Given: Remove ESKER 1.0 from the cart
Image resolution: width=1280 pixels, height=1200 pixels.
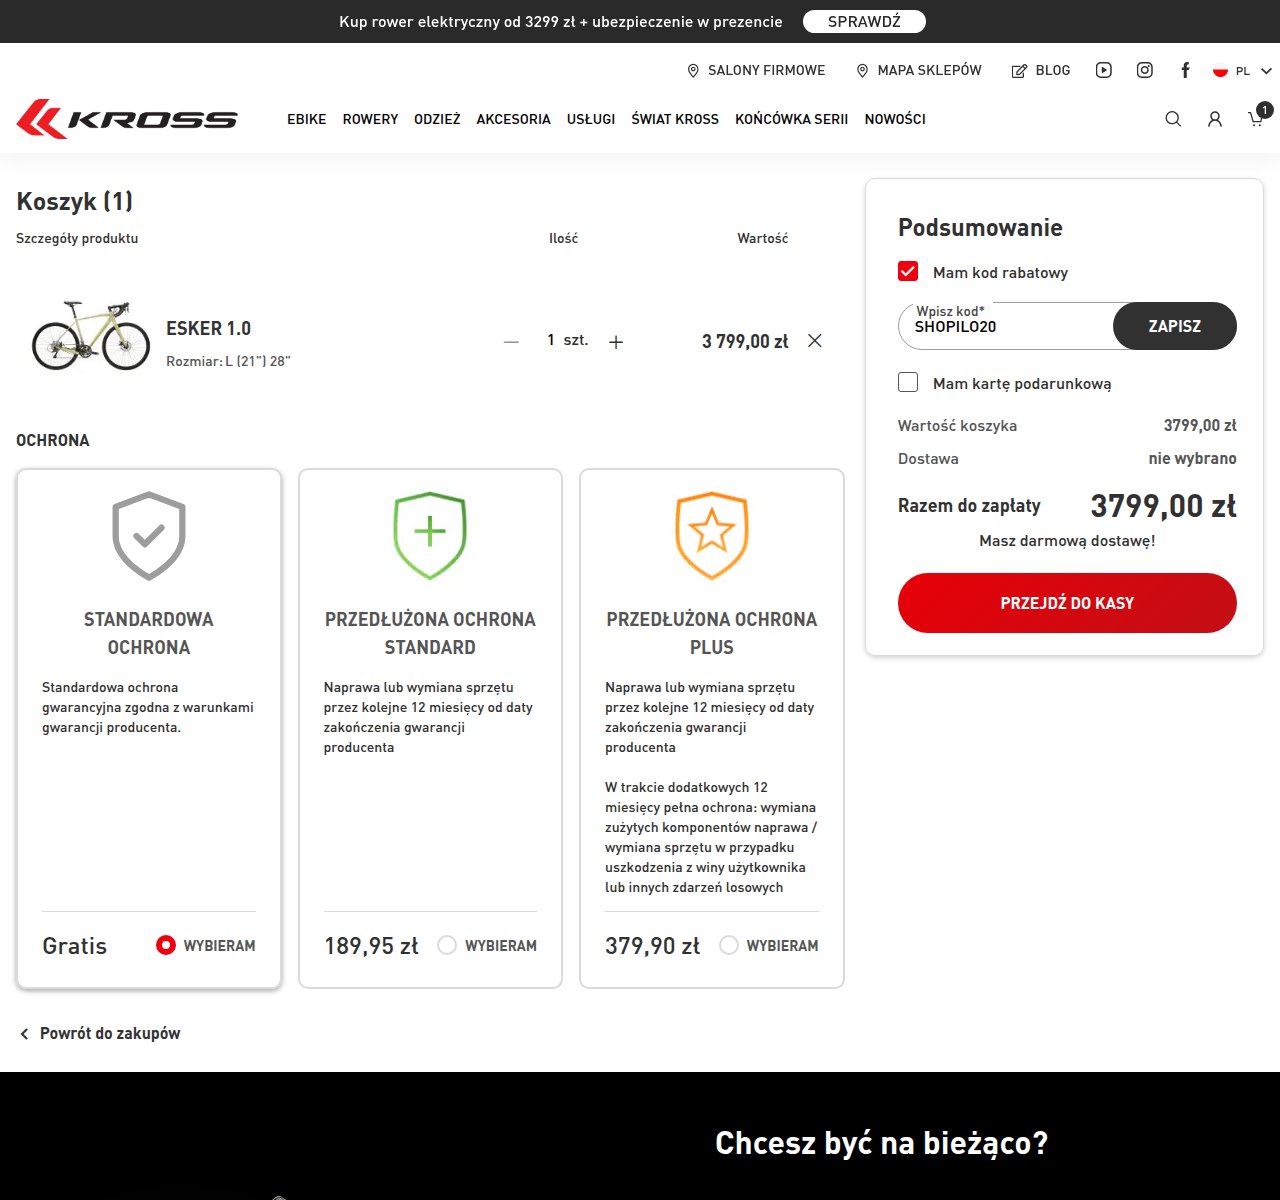Looking at the screenshot, I should click(815, 341).
